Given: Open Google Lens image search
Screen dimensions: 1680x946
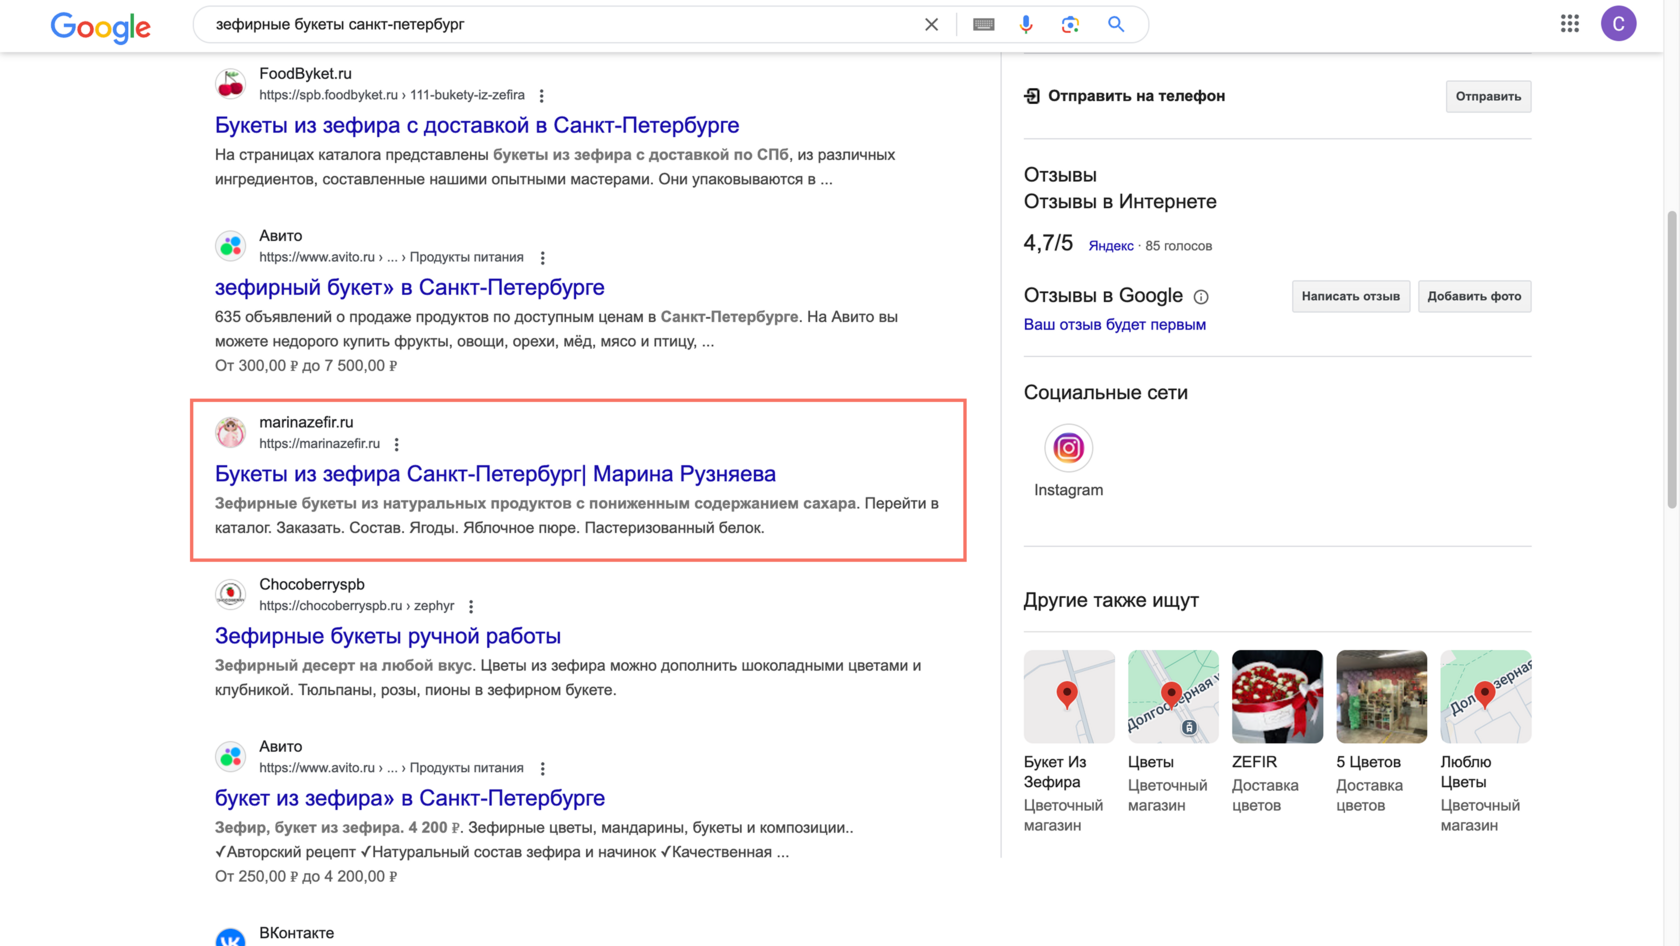Looking at the screenshot, I should [1070, 24].
